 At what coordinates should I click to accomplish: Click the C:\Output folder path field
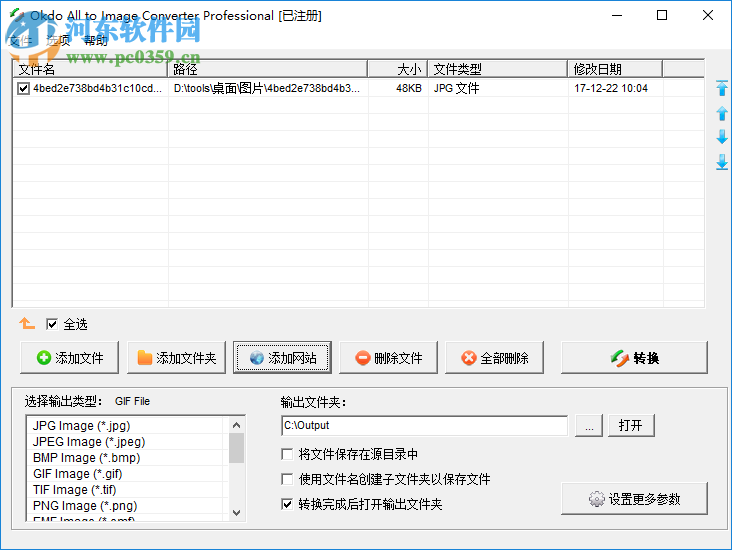(x=425, y=425)
